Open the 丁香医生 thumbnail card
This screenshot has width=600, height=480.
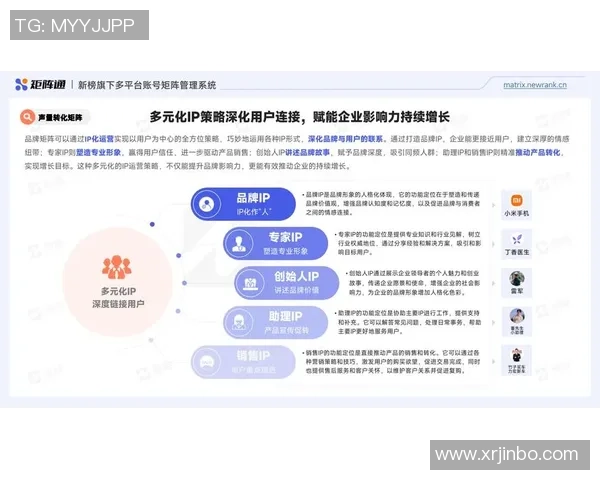click(516, 244)
